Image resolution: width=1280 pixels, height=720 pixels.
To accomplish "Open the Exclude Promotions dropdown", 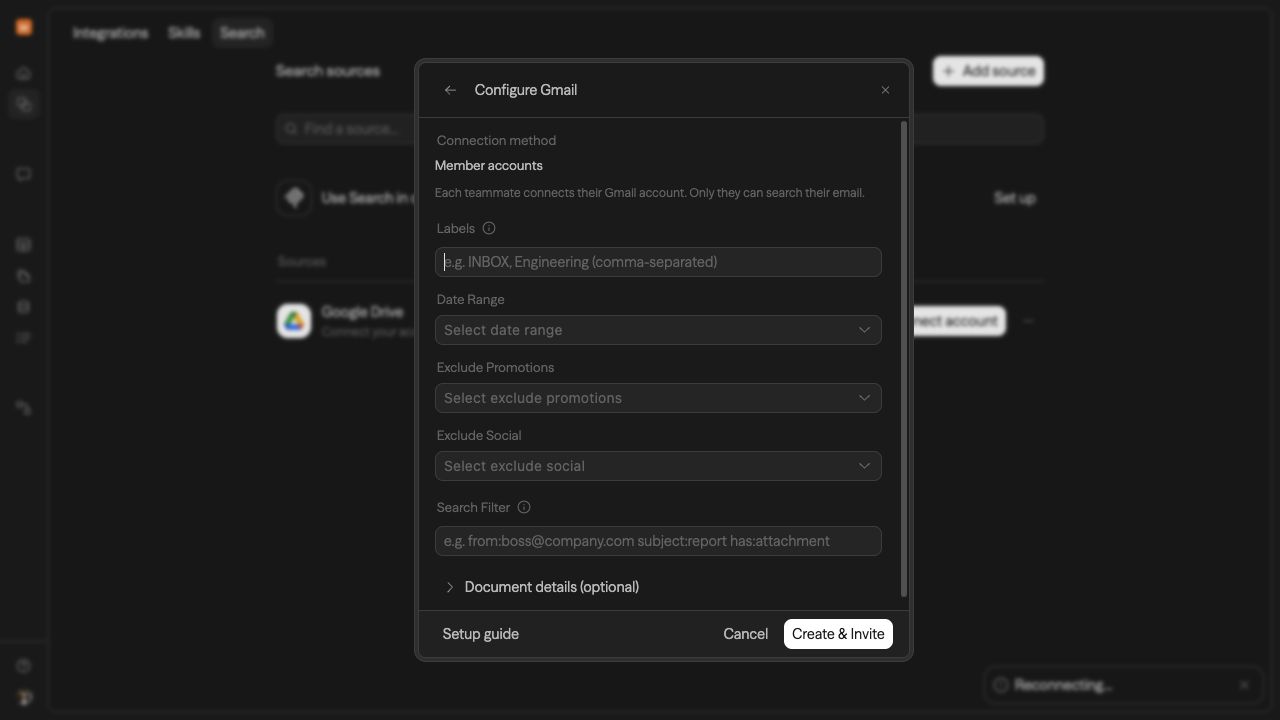I will pyautogui.click(x=658, y=398).
